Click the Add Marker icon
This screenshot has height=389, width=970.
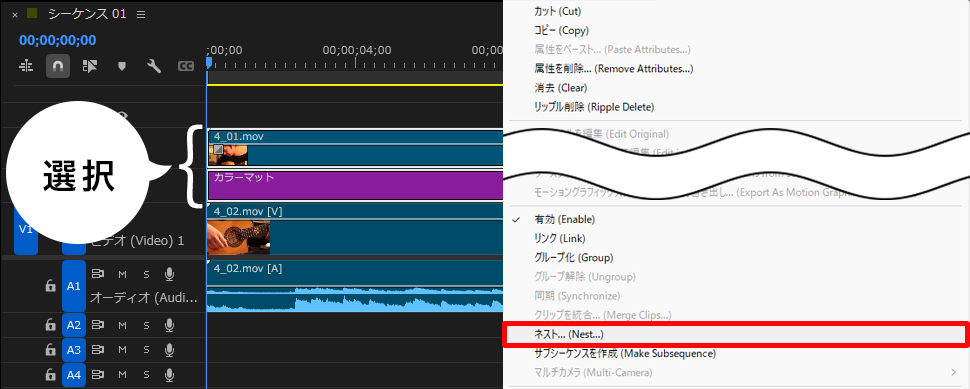122,66
